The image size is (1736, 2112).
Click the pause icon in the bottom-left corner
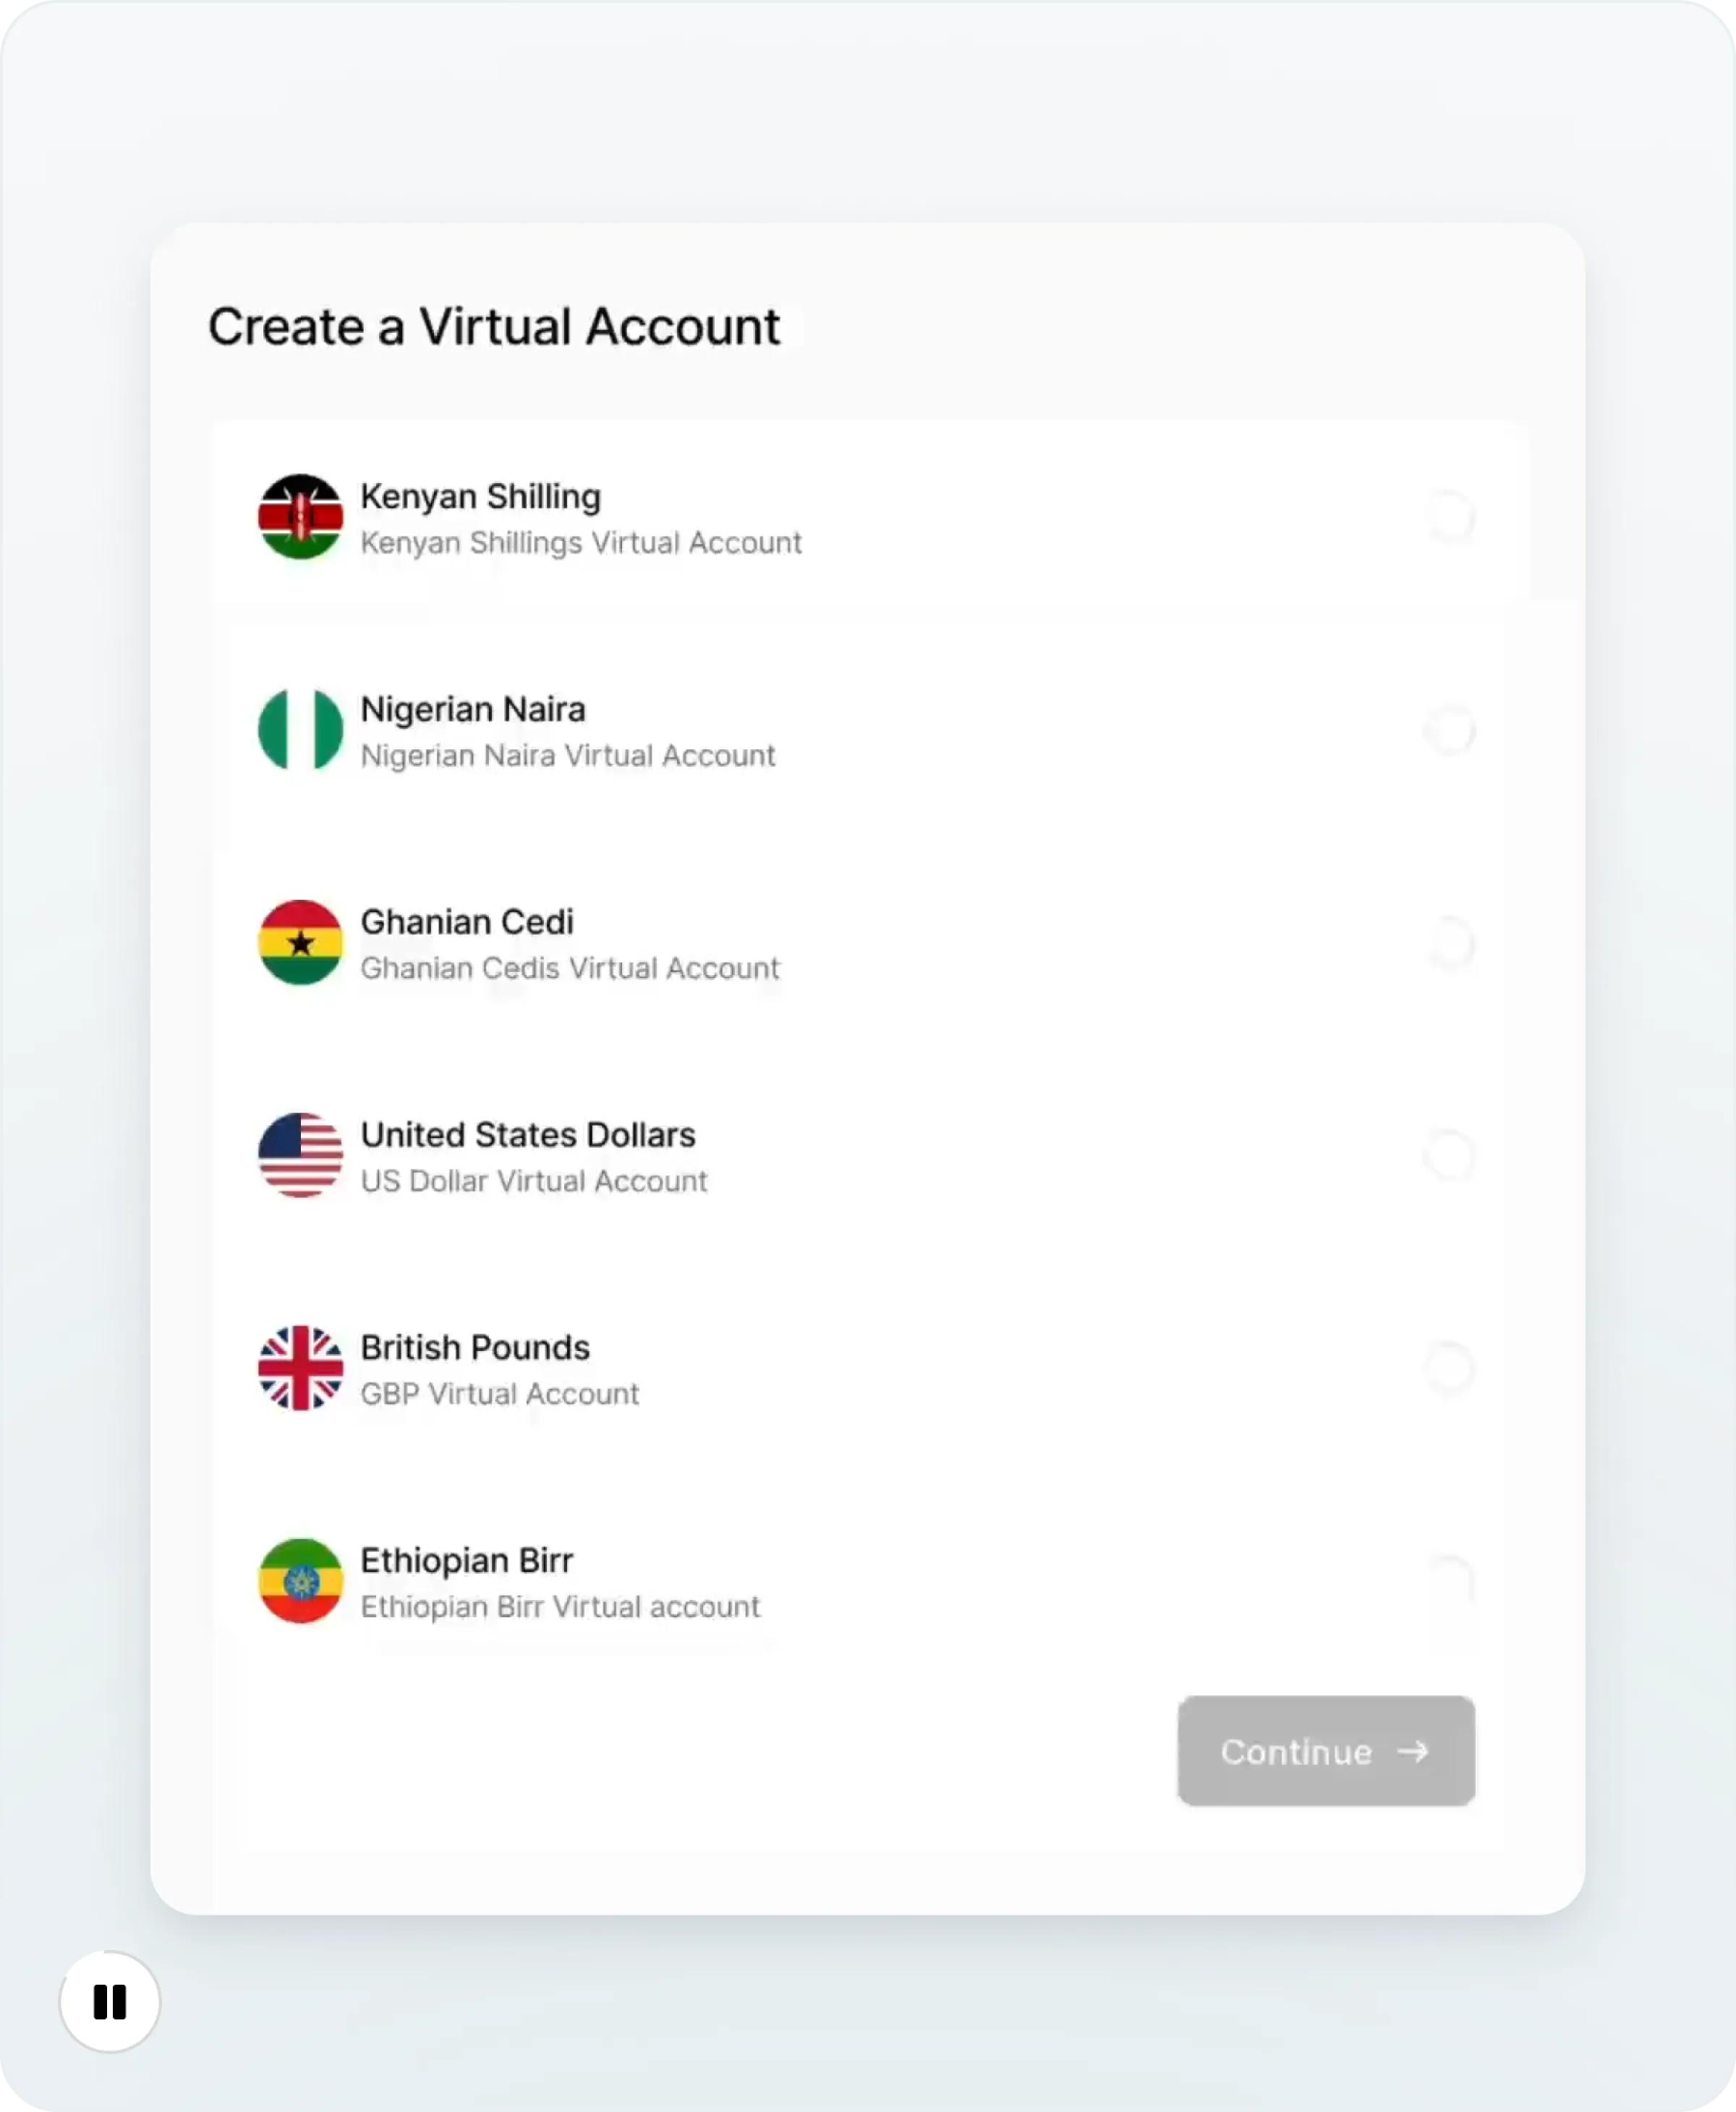tap(109, 2002)
